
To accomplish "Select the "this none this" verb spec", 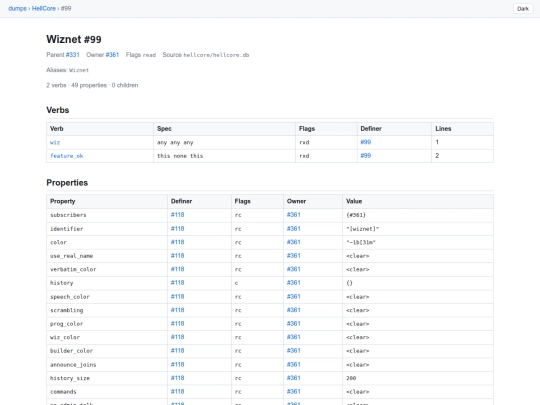I will click(x=180, y=156).
